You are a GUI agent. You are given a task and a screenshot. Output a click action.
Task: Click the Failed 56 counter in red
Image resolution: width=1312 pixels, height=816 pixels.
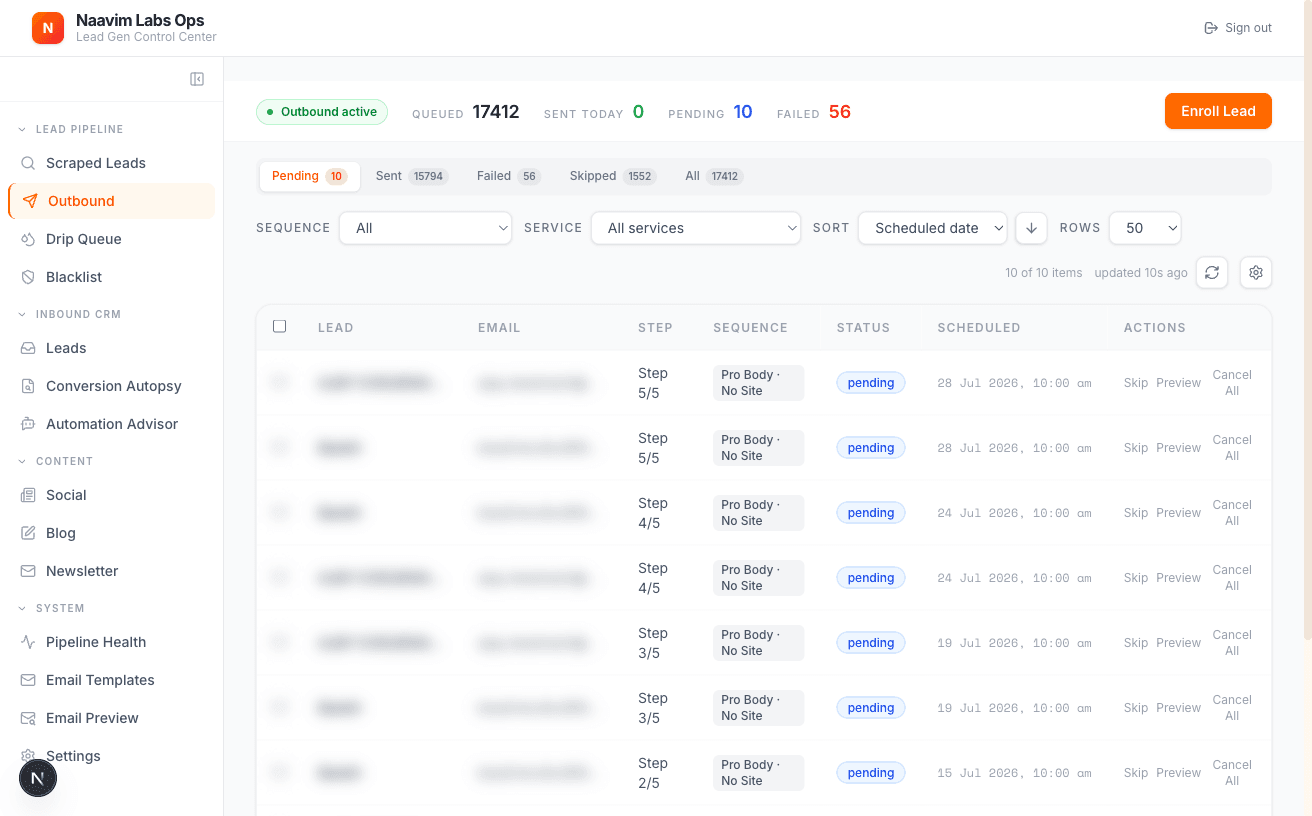click(x=814, y=112)
